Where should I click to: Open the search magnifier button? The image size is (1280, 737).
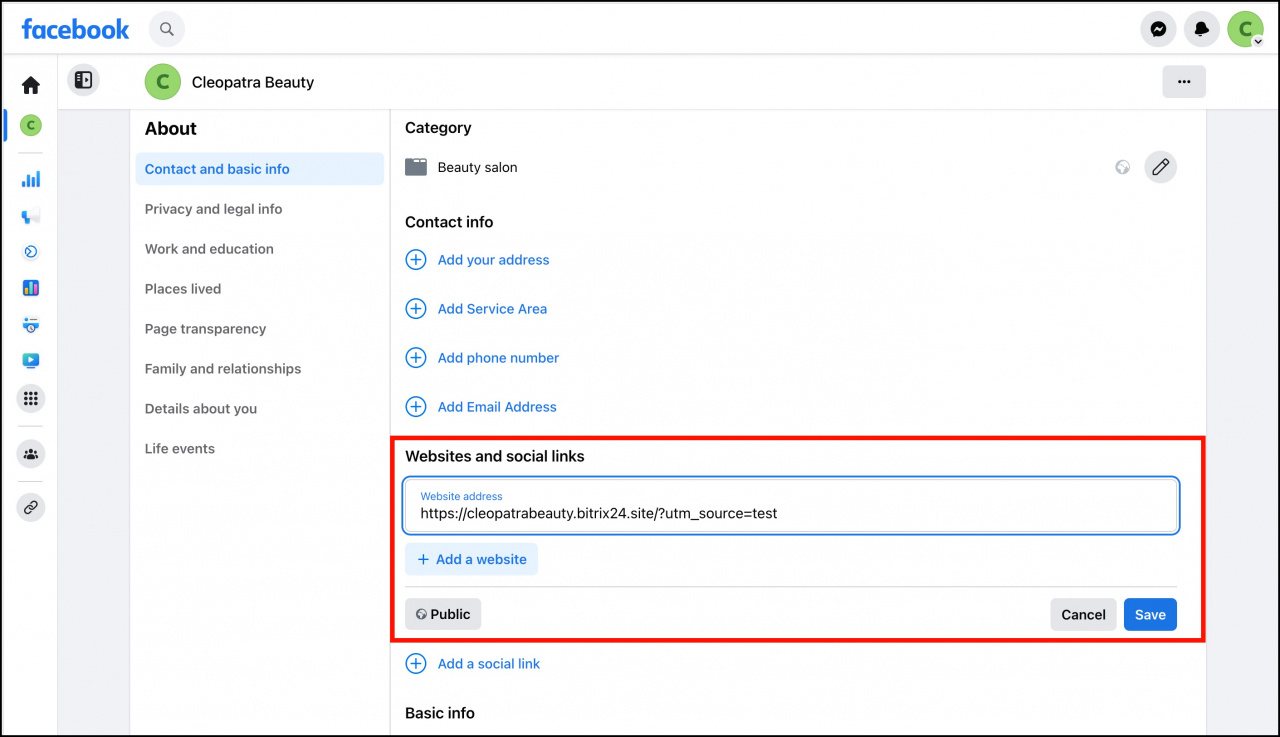tap(167, 29)
